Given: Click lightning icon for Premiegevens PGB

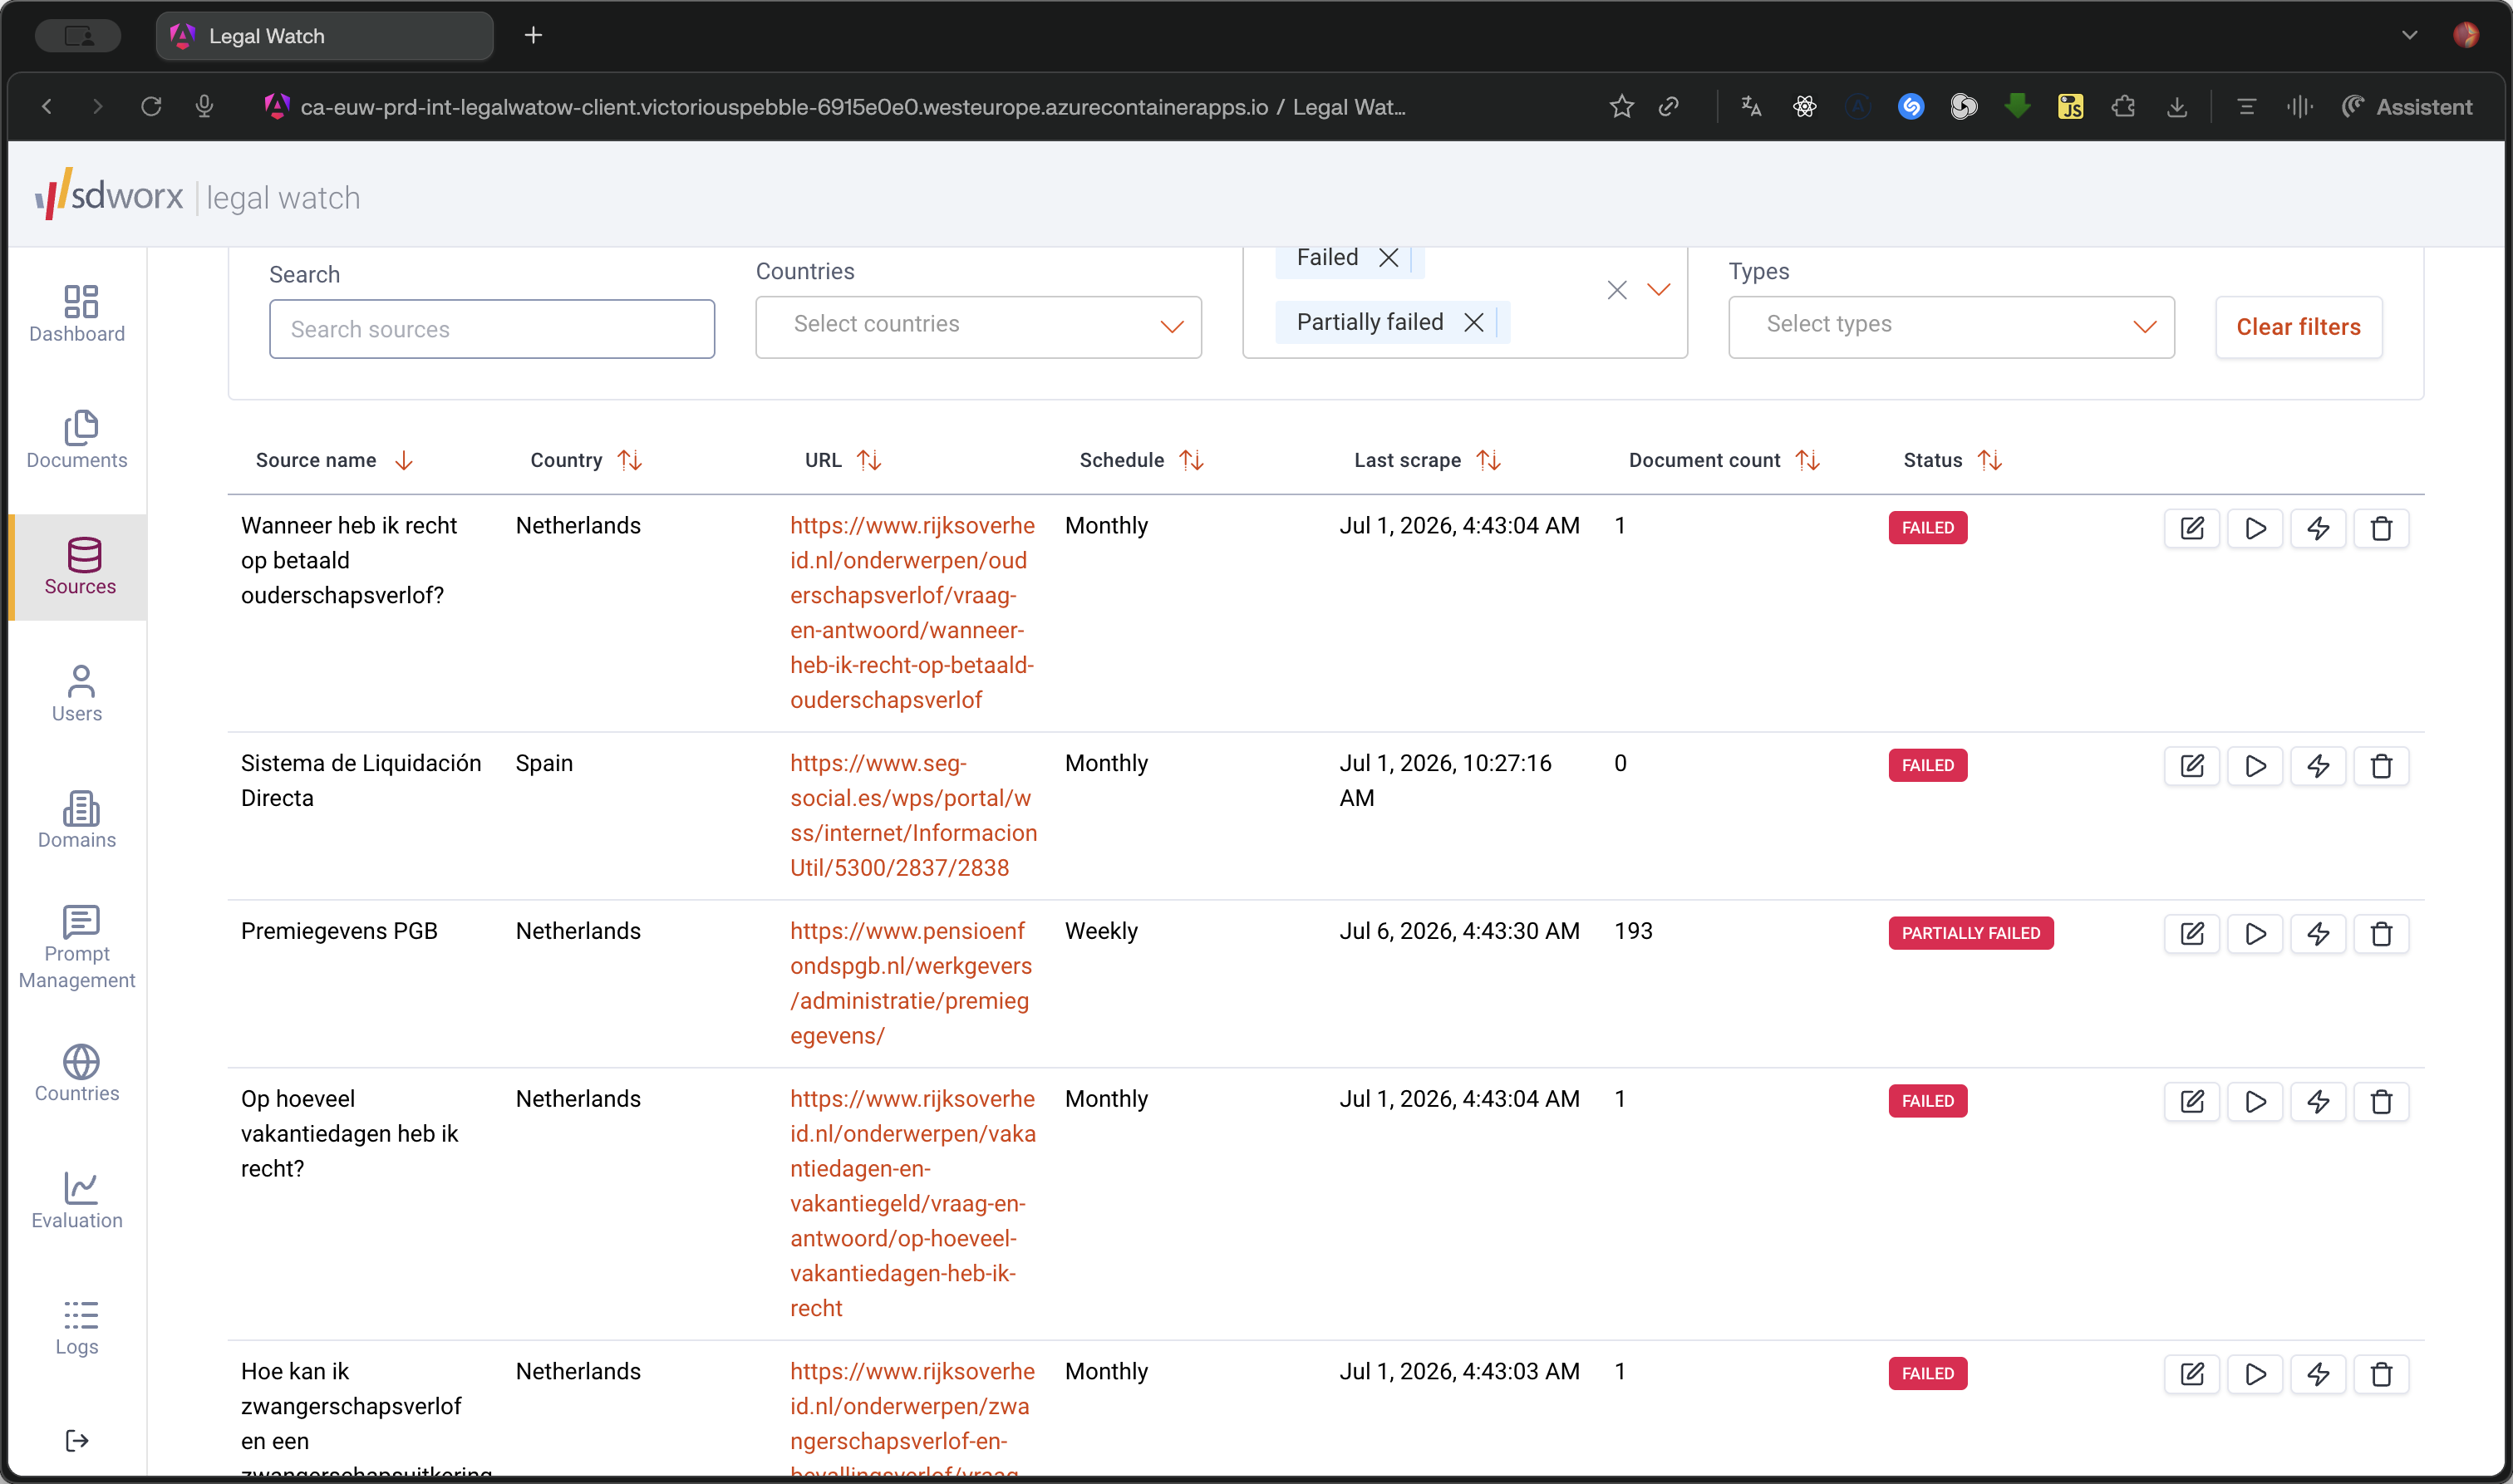Looking at the screenshot, I should [x=2317, y=934].
